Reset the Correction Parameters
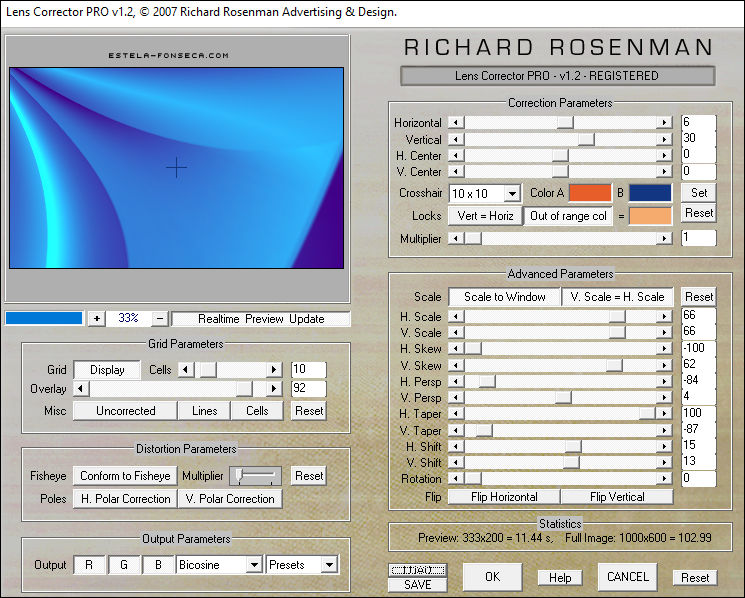Viewport: 745px width, 598px height. [699, 213]
